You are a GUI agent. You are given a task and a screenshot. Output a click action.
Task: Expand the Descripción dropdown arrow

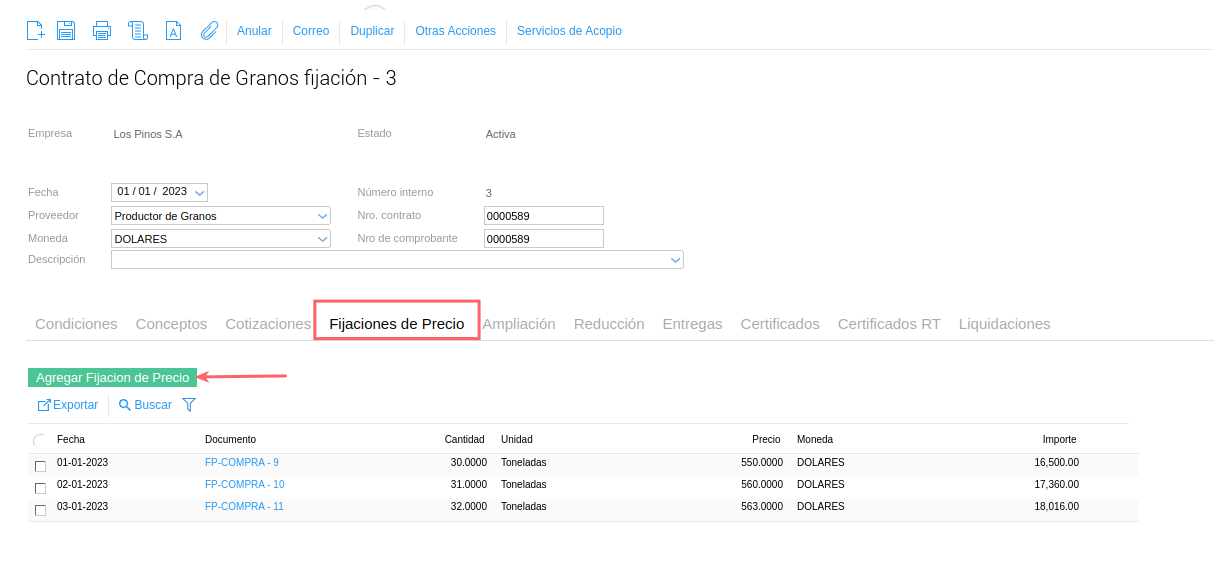click(x=675, y=260)
